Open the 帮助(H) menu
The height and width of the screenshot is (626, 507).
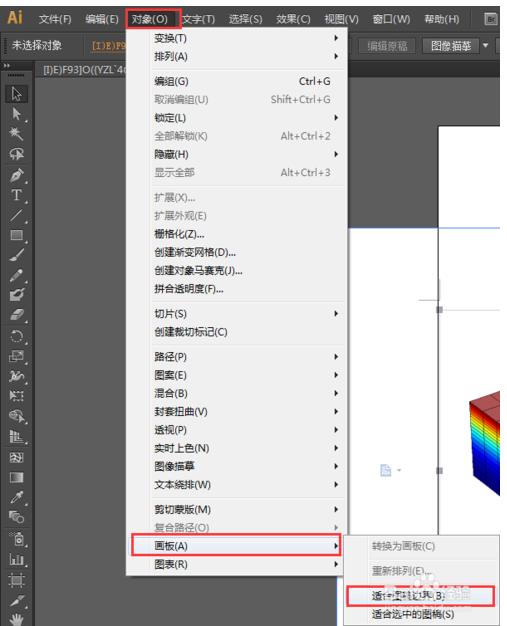(x=441, y=19)
